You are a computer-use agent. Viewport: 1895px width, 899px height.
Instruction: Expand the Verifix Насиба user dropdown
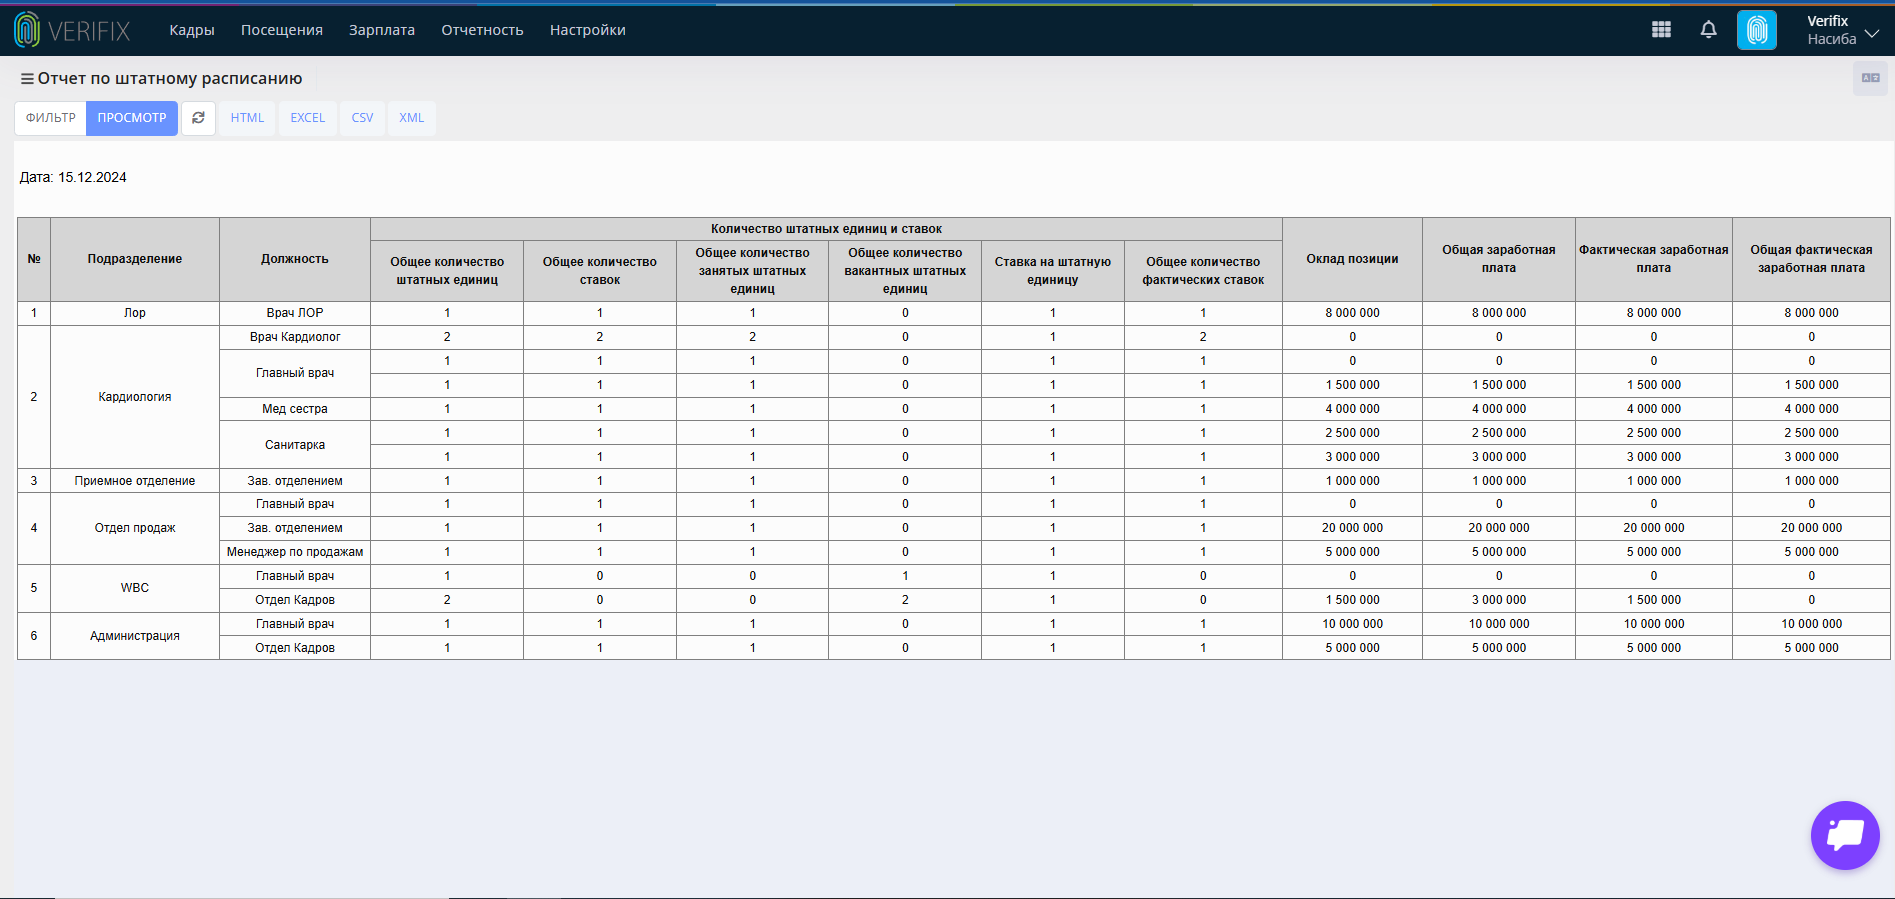point(1843,30)
